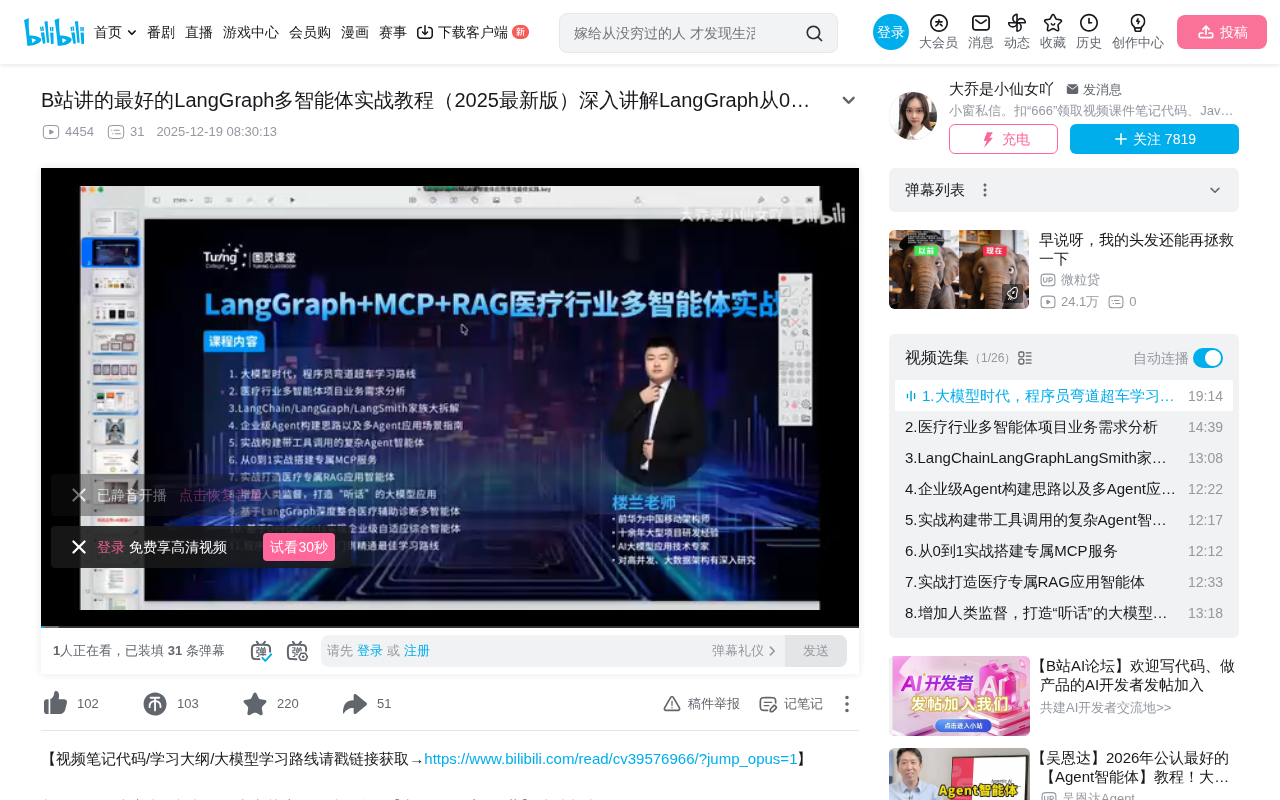The image size is (1280, 800).
Task: Click 试看30秒 preview button
Action: [x=299, y=547]
